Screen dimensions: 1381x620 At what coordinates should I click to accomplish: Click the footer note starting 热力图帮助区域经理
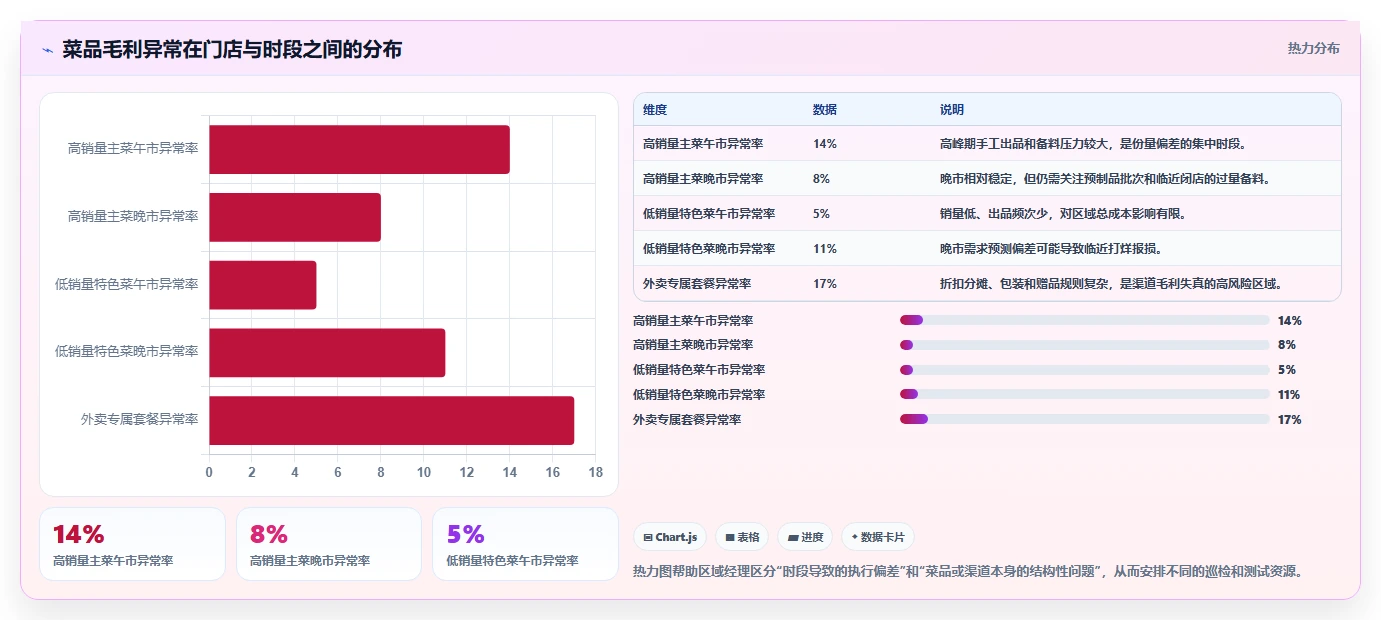pos(969,572)
